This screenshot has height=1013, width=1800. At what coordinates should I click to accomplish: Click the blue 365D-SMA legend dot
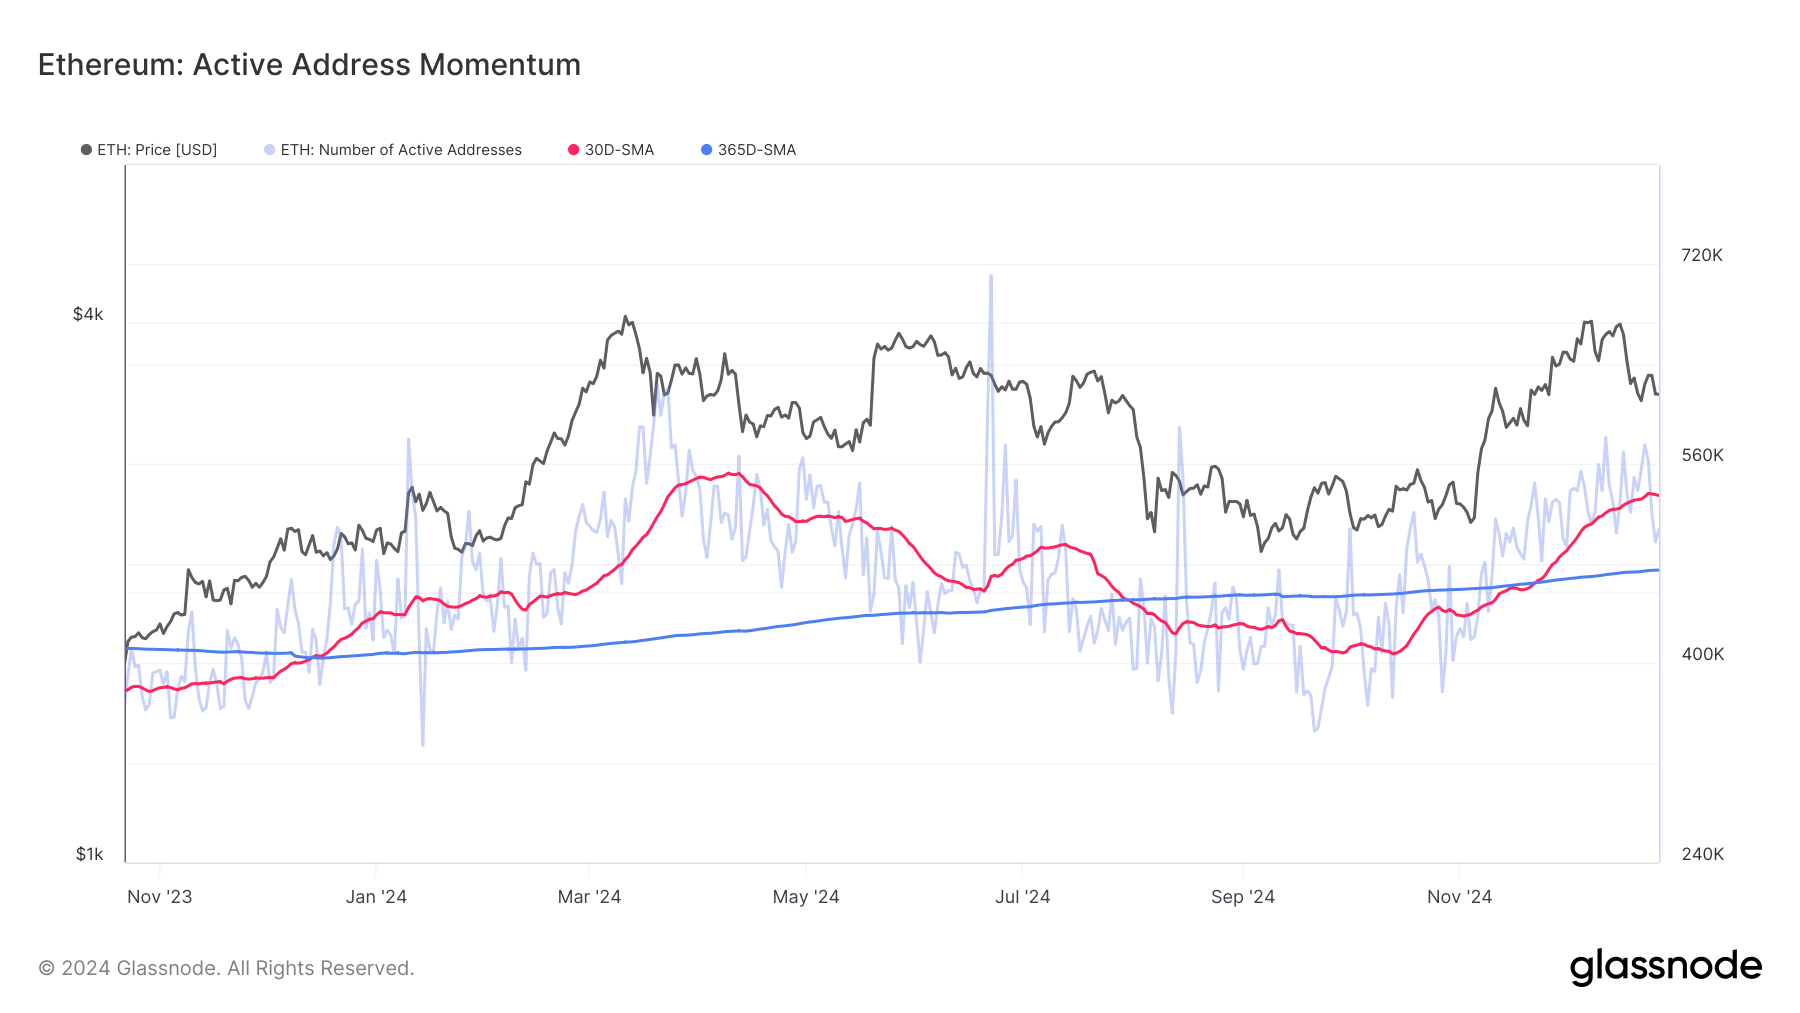[707, 150]
